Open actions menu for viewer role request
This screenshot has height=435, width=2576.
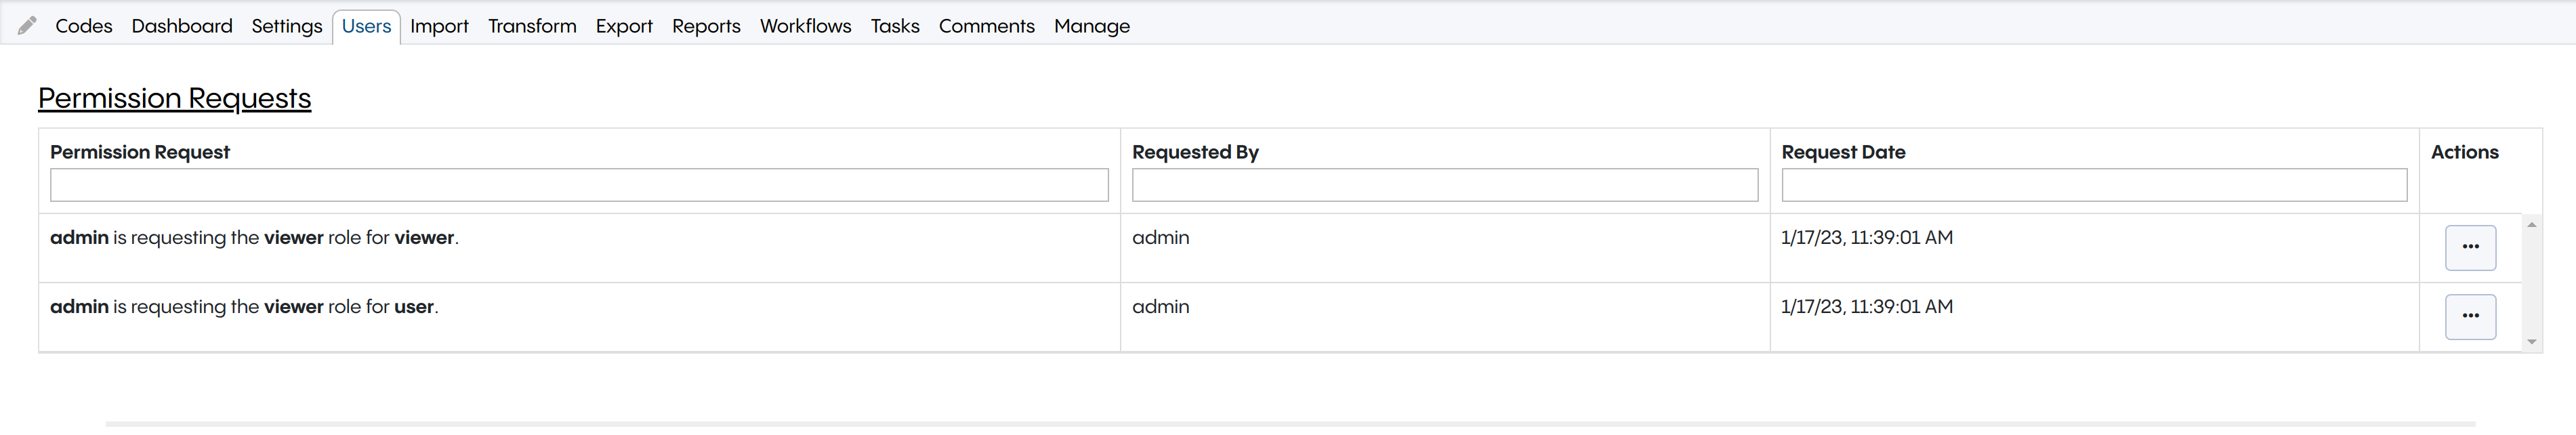(2470, 247)
